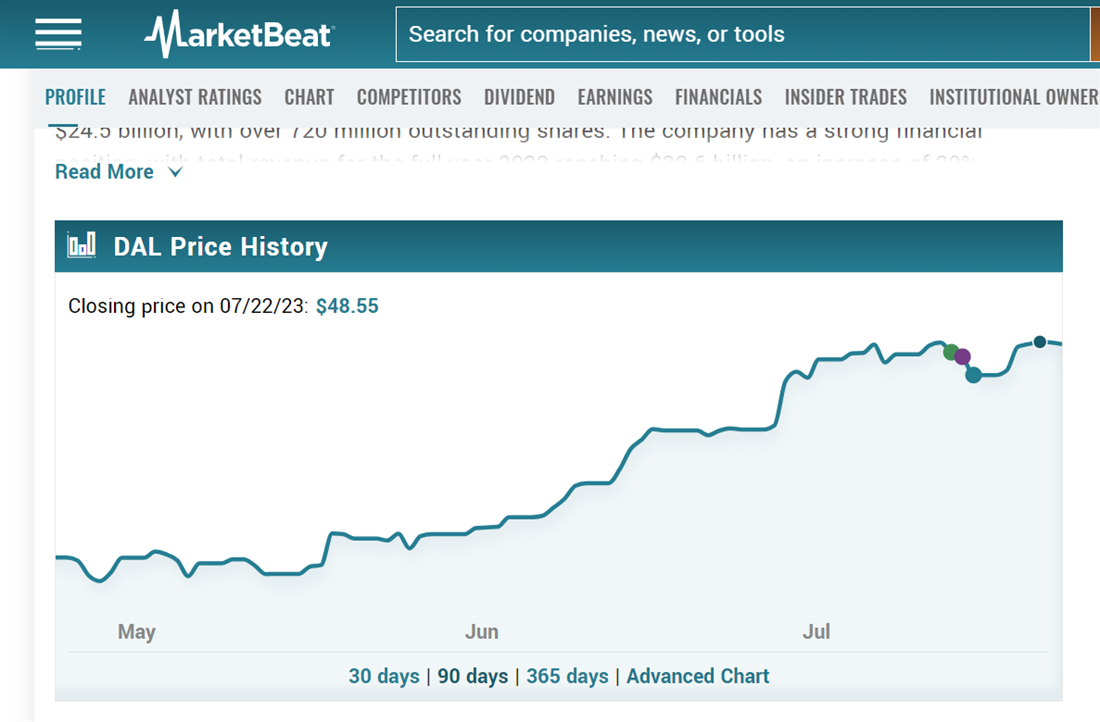Open the hamburger navigation menu
The width and height of the screenshot is (1100, 722).
click(58, 34)
